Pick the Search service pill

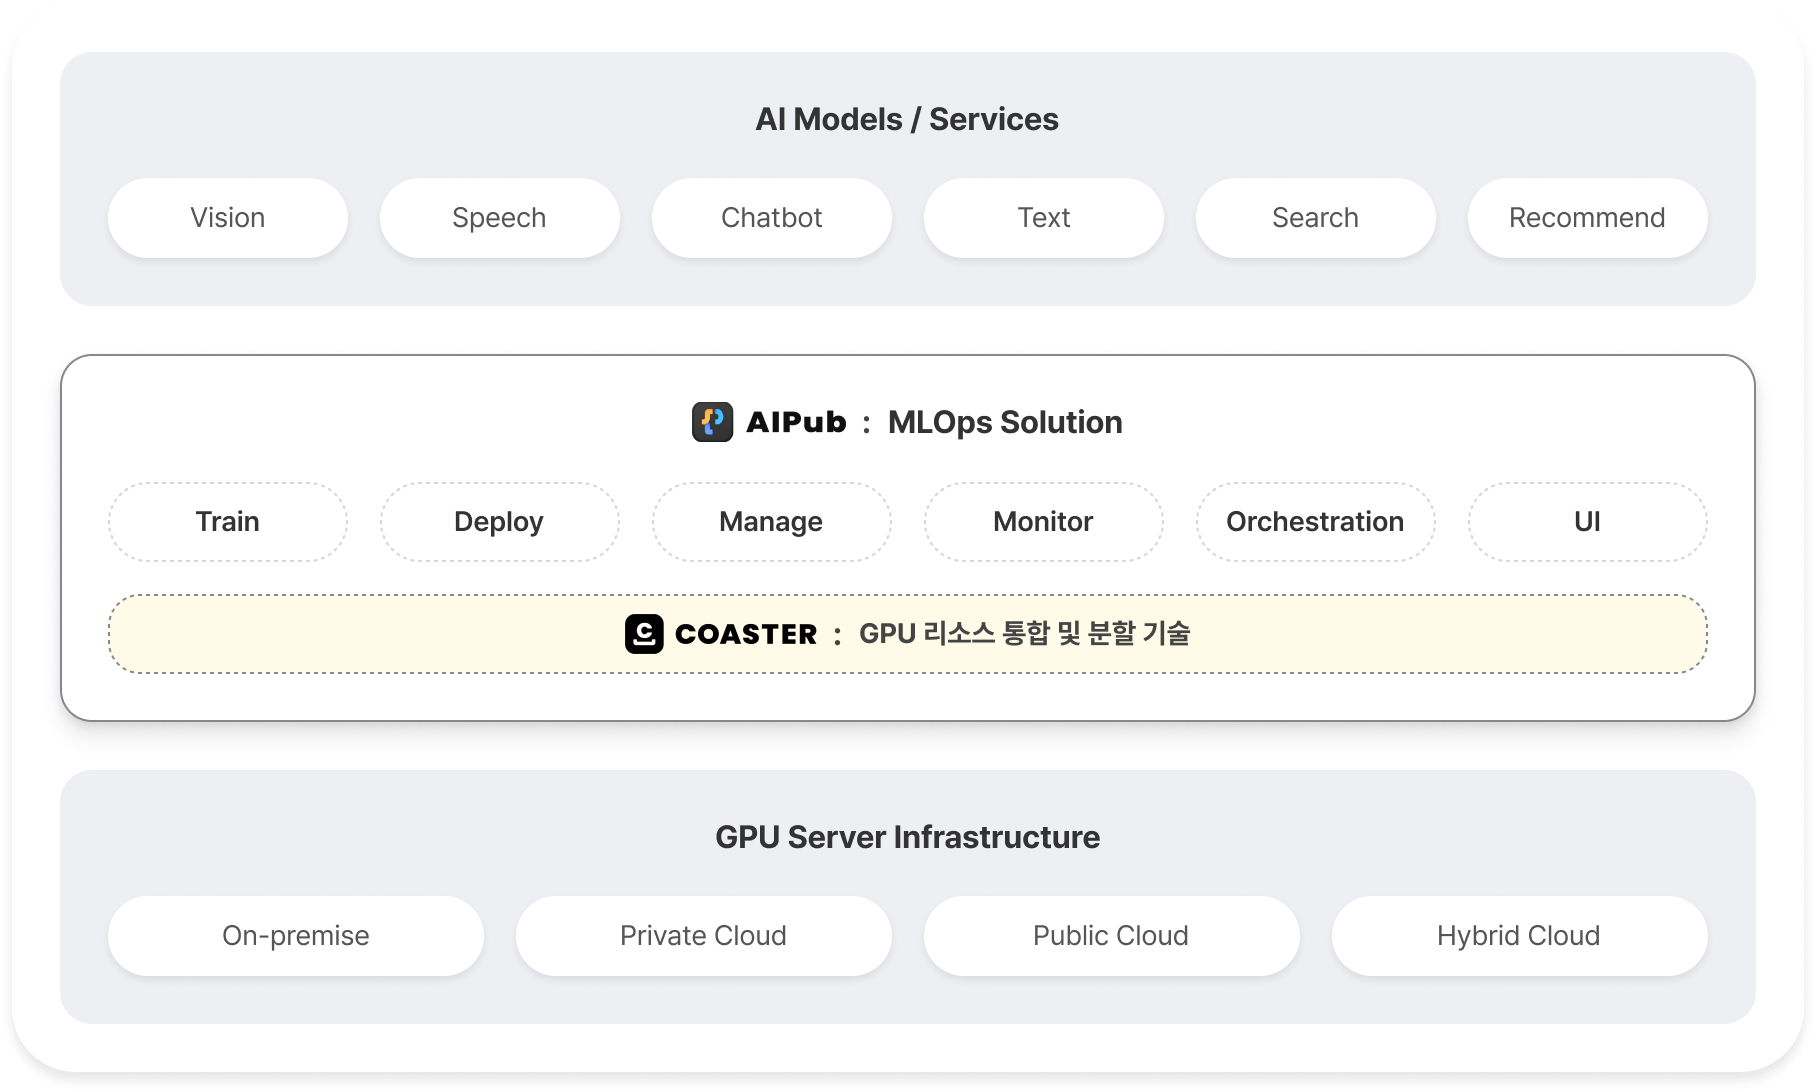pos(1316,218)
